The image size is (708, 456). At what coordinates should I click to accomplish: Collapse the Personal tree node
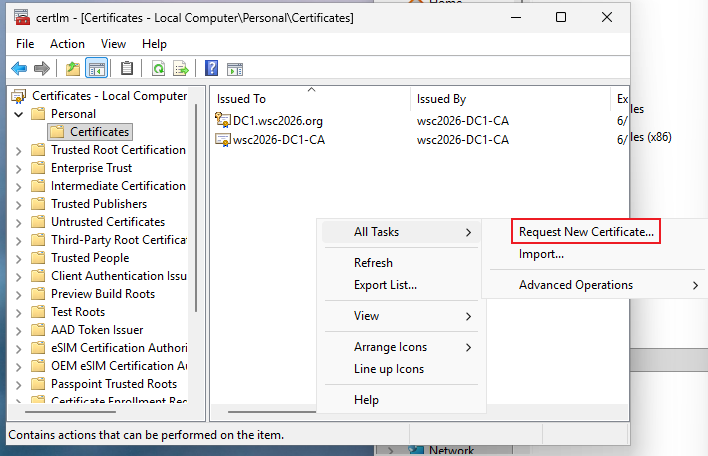pos(19,114)
